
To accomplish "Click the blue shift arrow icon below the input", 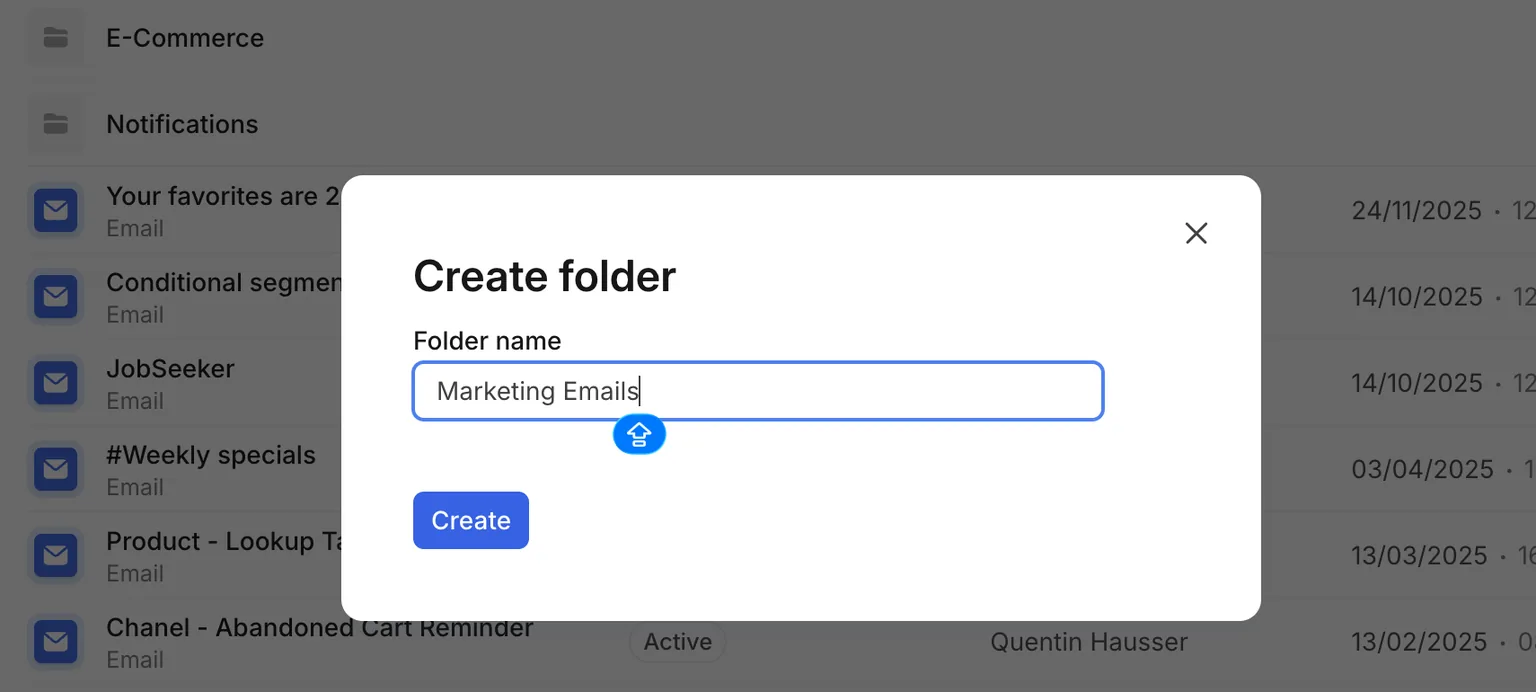I will click(639, 435).
